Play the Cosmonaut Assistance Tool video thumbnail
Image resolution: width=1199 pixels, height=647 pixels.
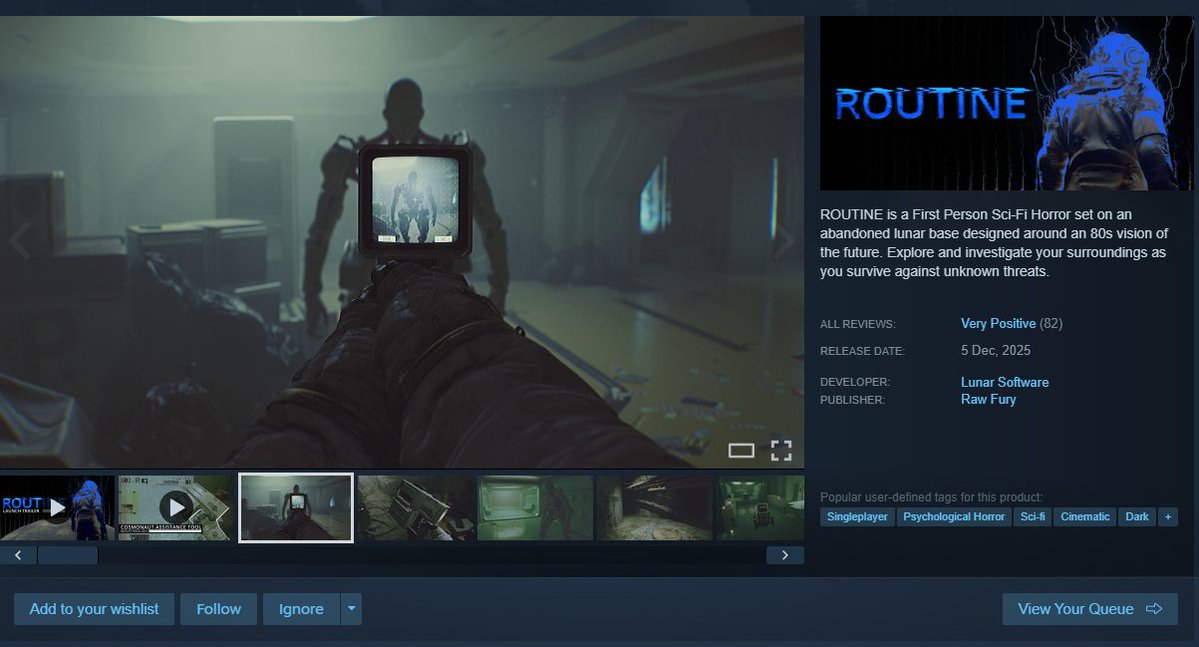pyautogui.click(x=176, y=508)
